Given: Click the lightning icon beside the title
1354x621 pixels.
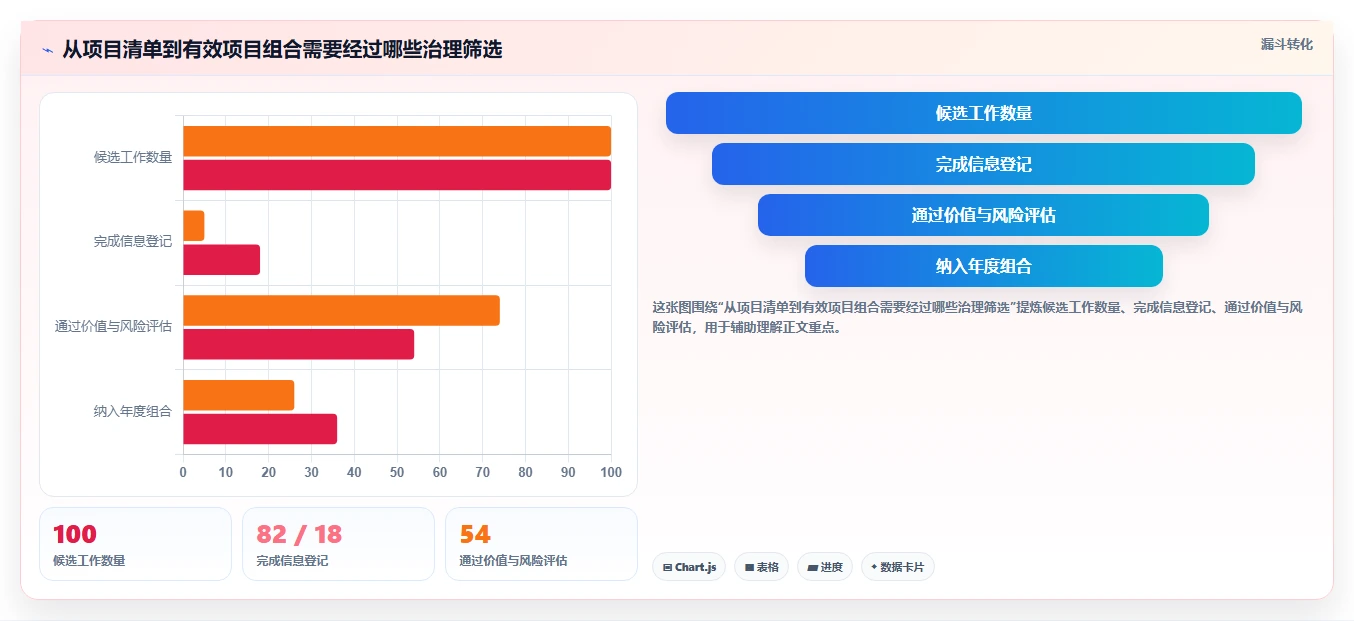Looking at the screenshot, I should tap(47, 50).
